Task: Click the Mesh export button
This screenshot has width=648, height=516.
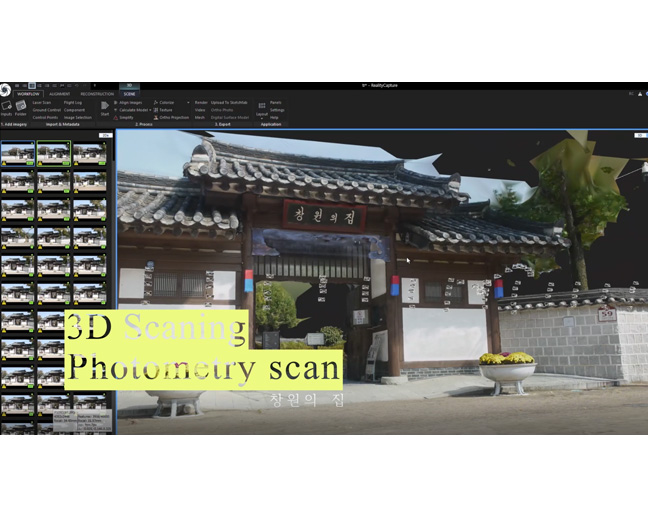Action: coord(200,117)
